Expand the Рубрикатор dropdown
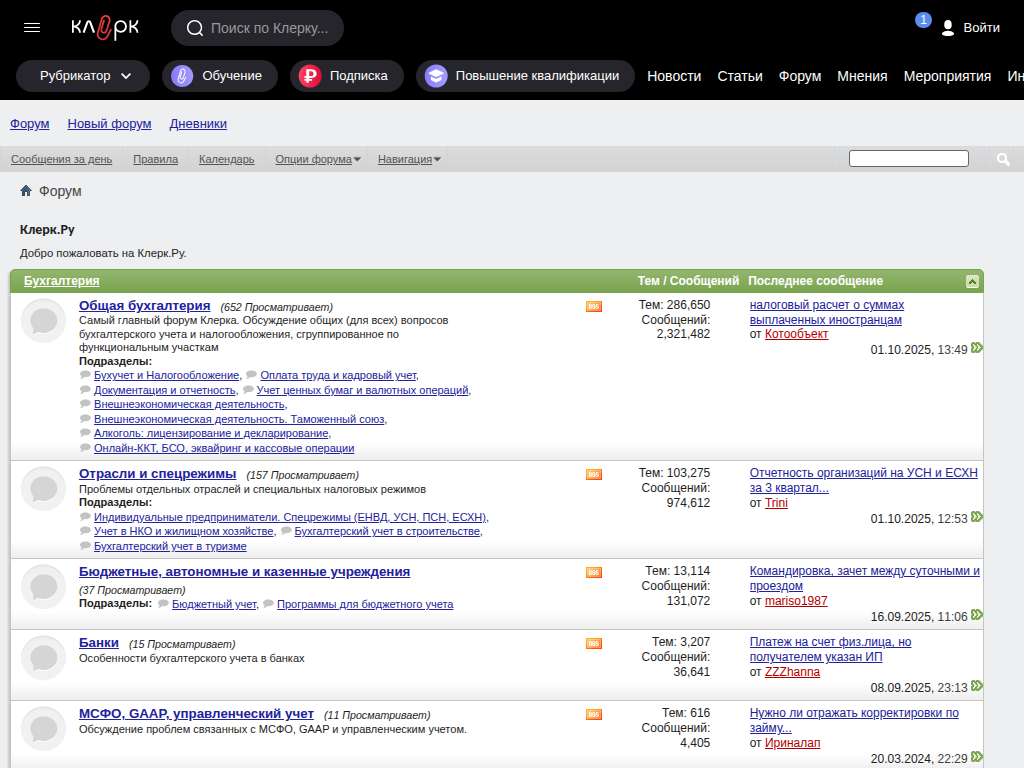1024x768 pixels. [x=84, y=76]
